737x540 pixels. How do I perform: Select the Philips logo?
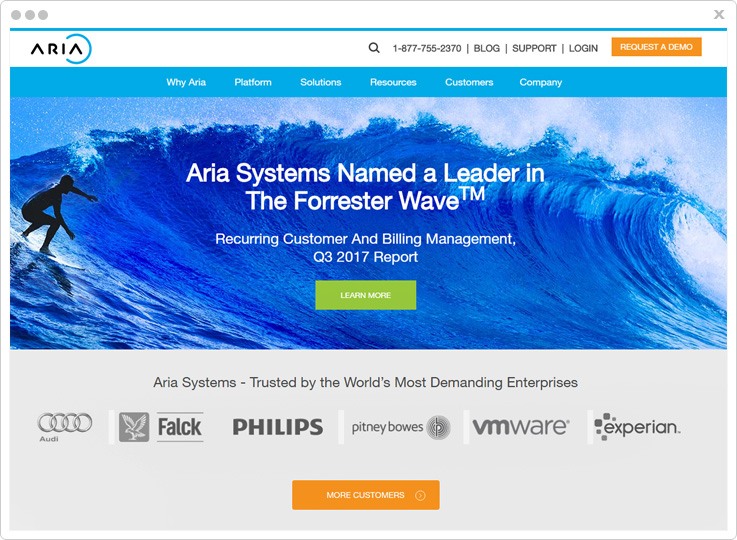(x=278, y=427)
